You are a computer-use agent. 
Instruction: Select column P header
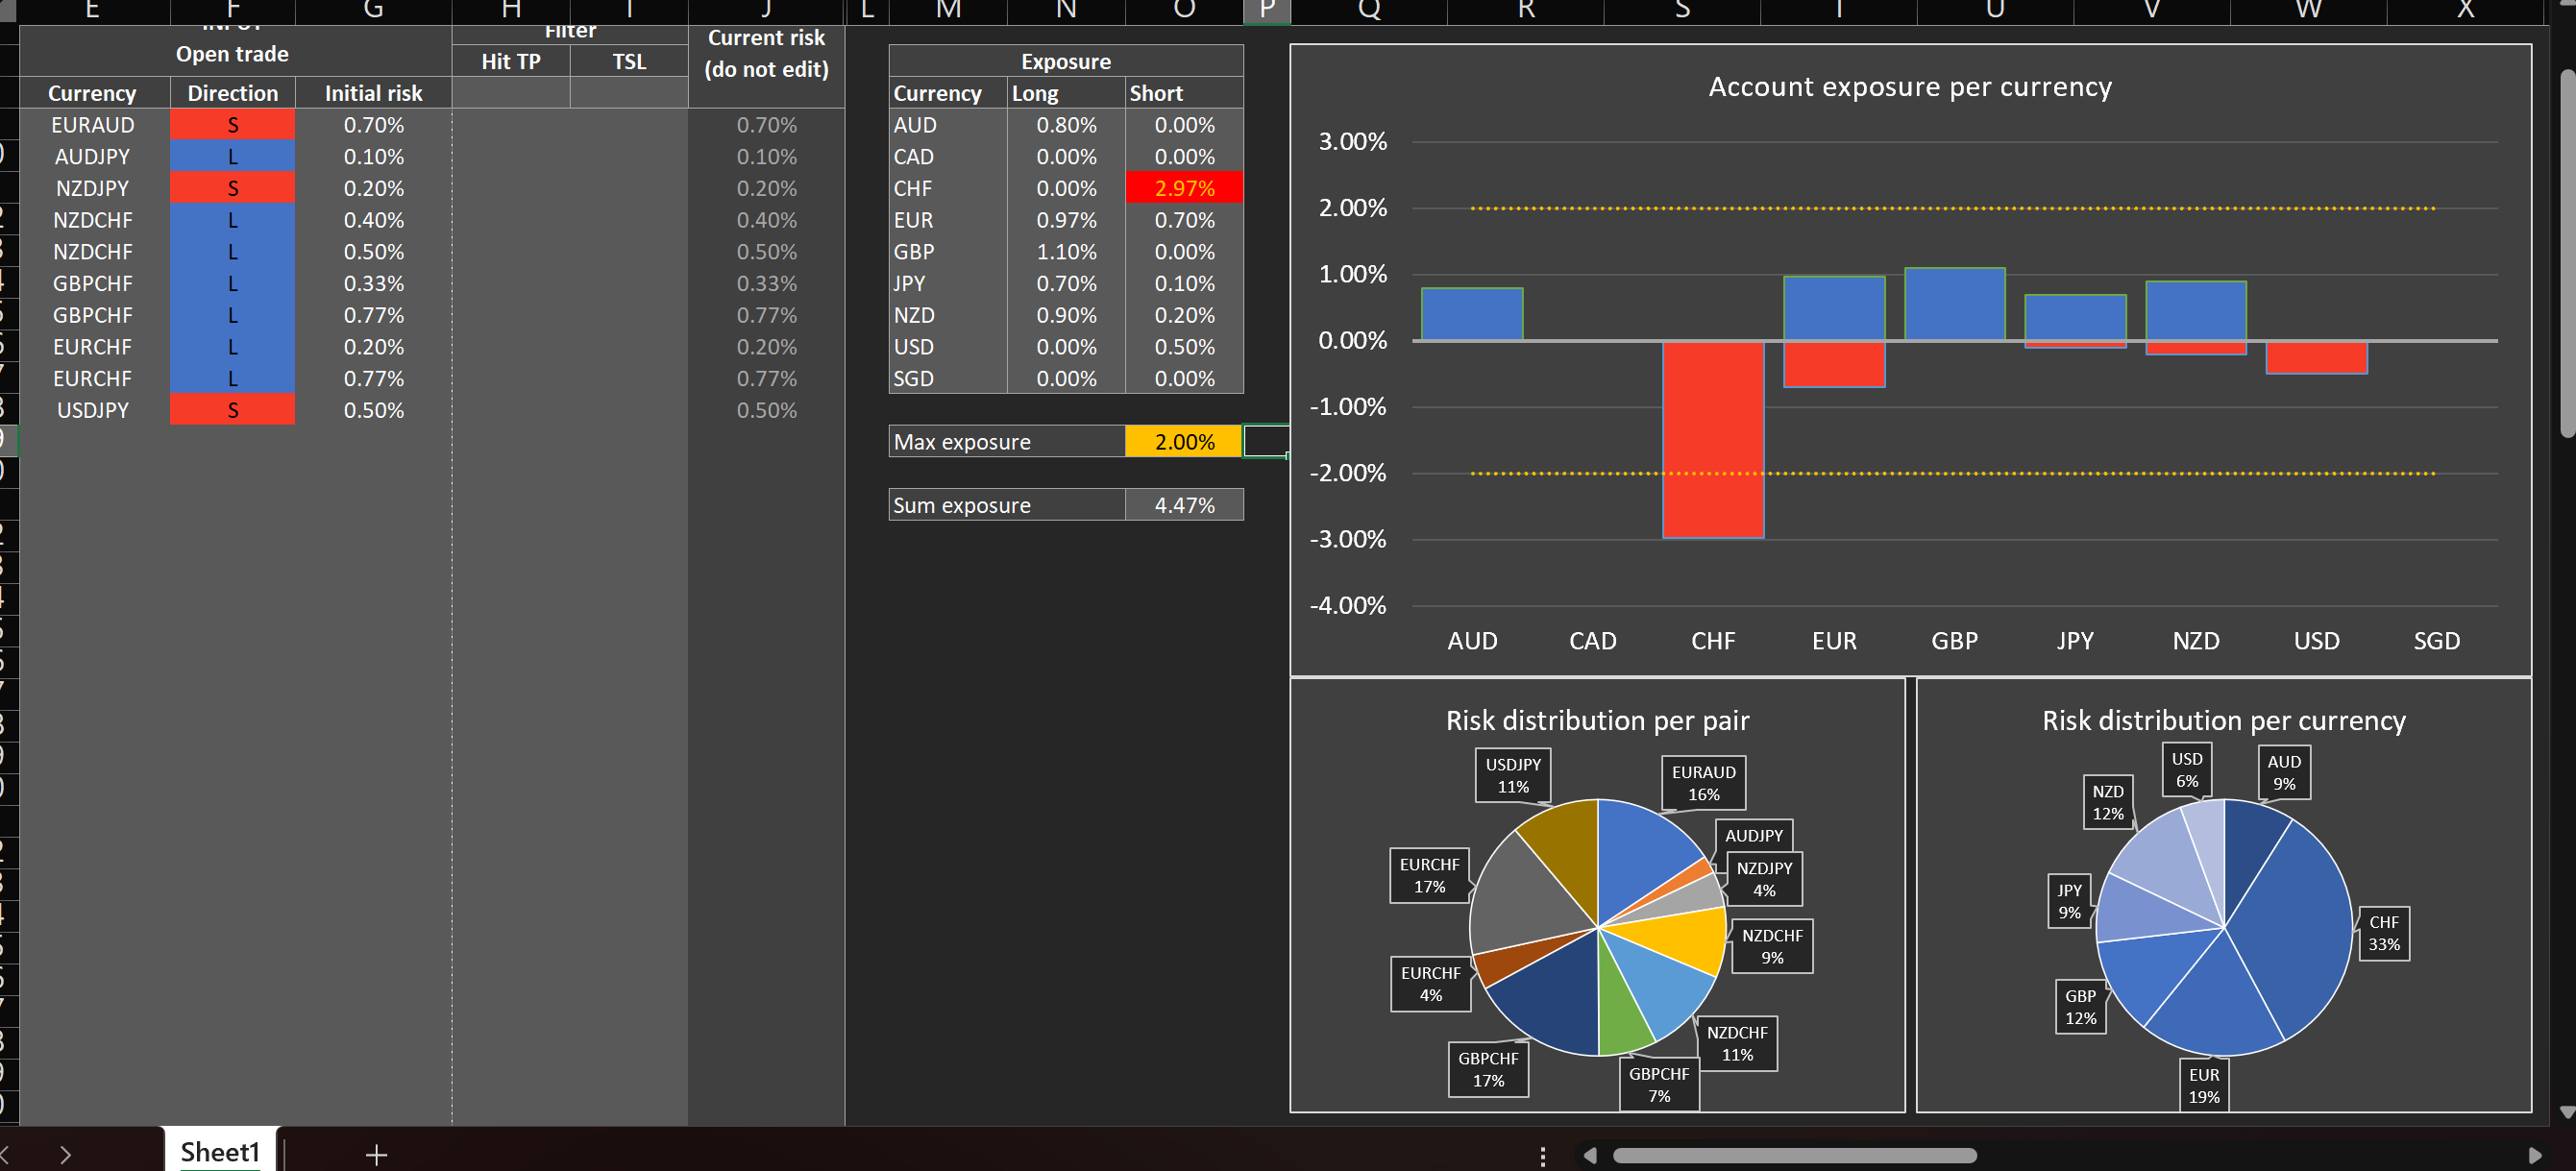pyautogui.click(x=1266, y=10)
